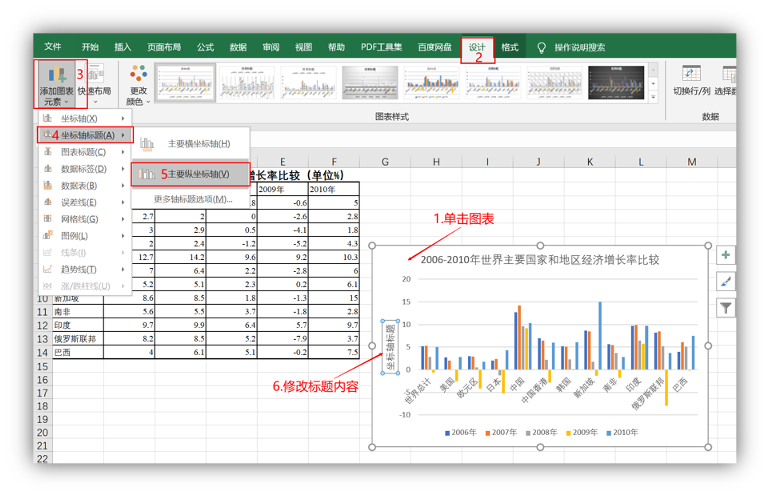The height and width of the screenshot is (495, 768).
Task: Click cell containing 南非
Action: [78, 311]
